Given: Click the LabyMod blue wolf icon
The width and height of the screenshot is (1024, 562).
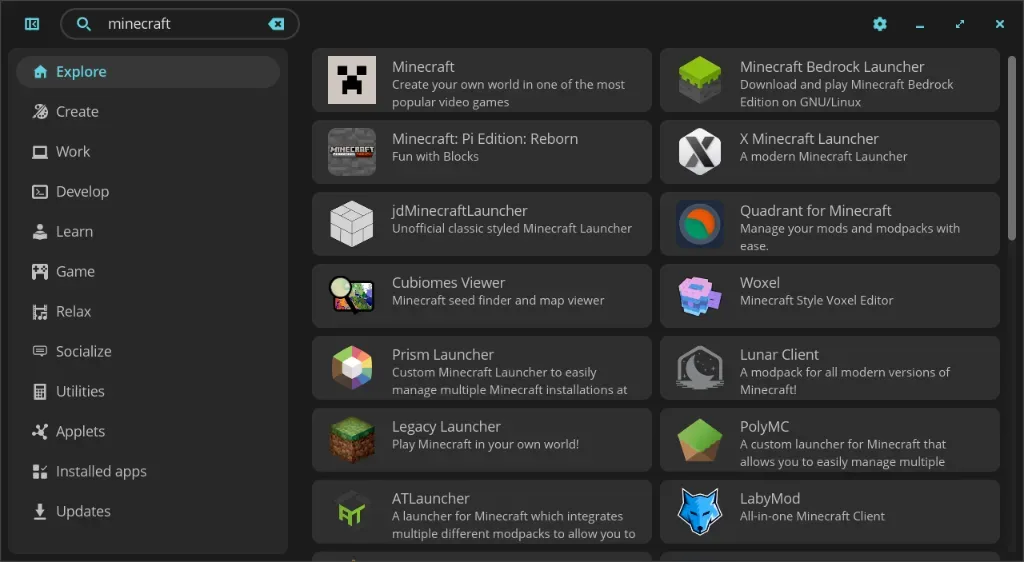Looking at the screenshot, I should (699, 511).
